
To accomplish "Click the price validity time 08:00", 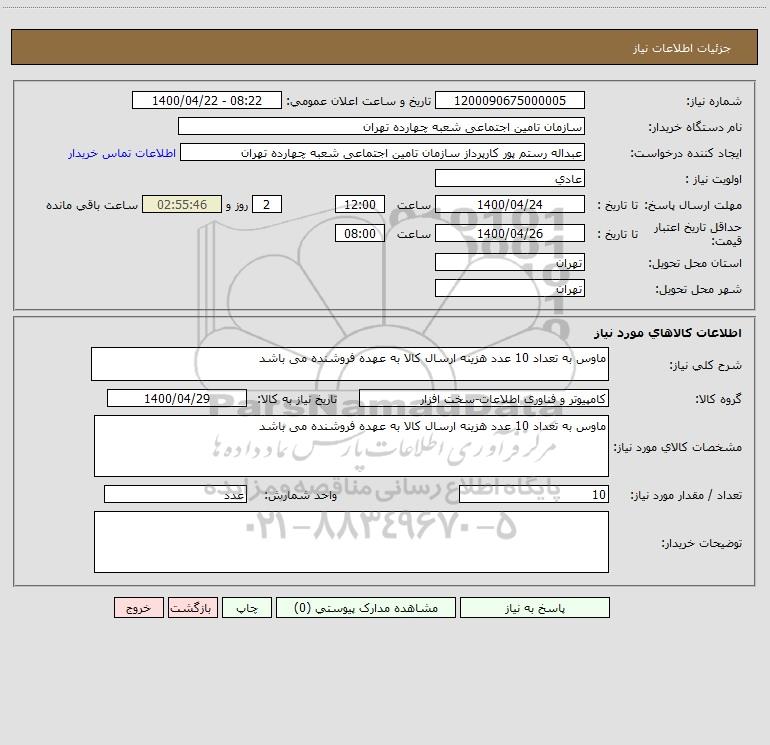I will click(x=359, y=233).
